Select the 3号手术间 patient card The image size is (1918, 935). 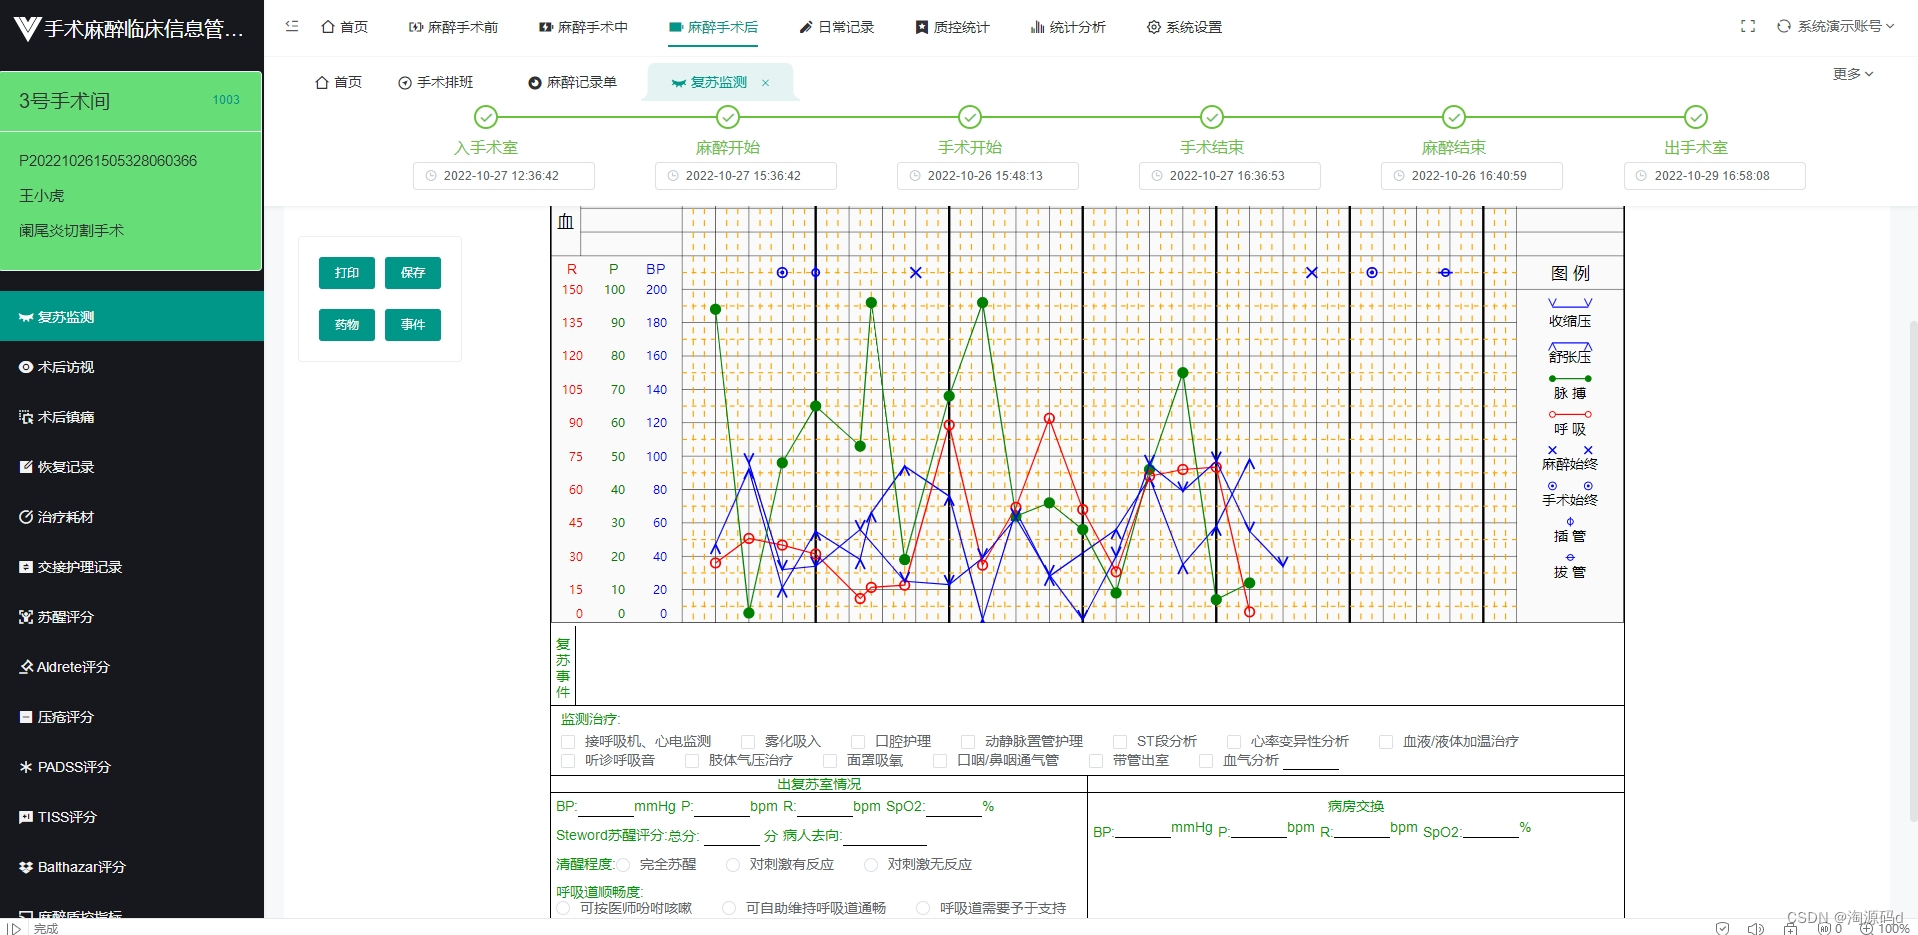(x=131, y=171)
